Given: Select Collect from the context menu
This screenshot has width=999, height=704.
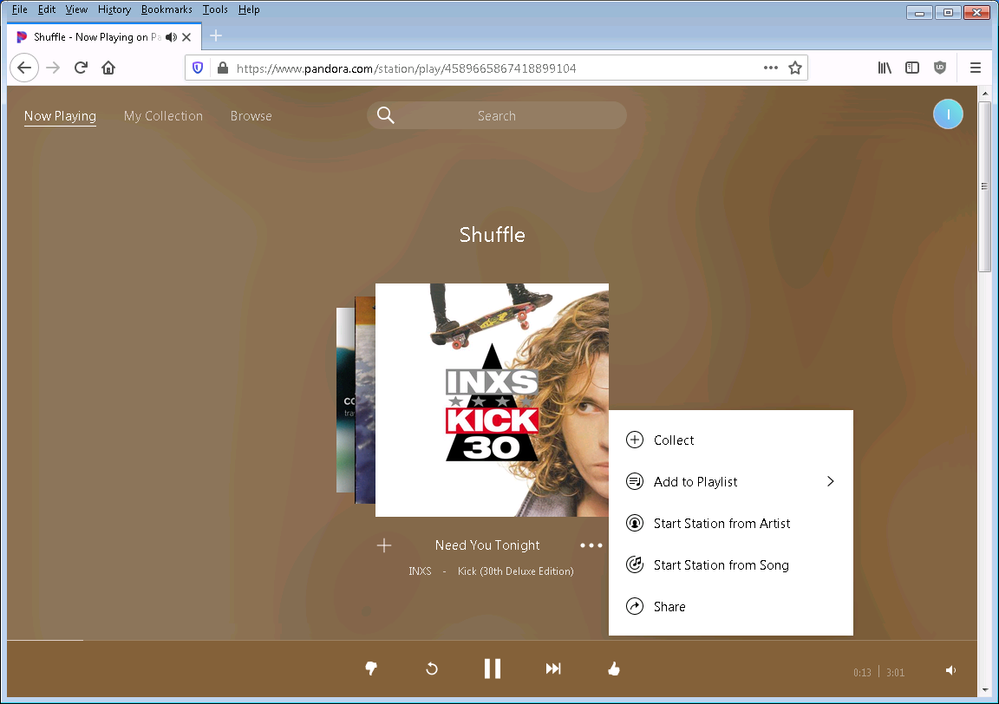Looking at the screenshot, I should coord(673,440).
